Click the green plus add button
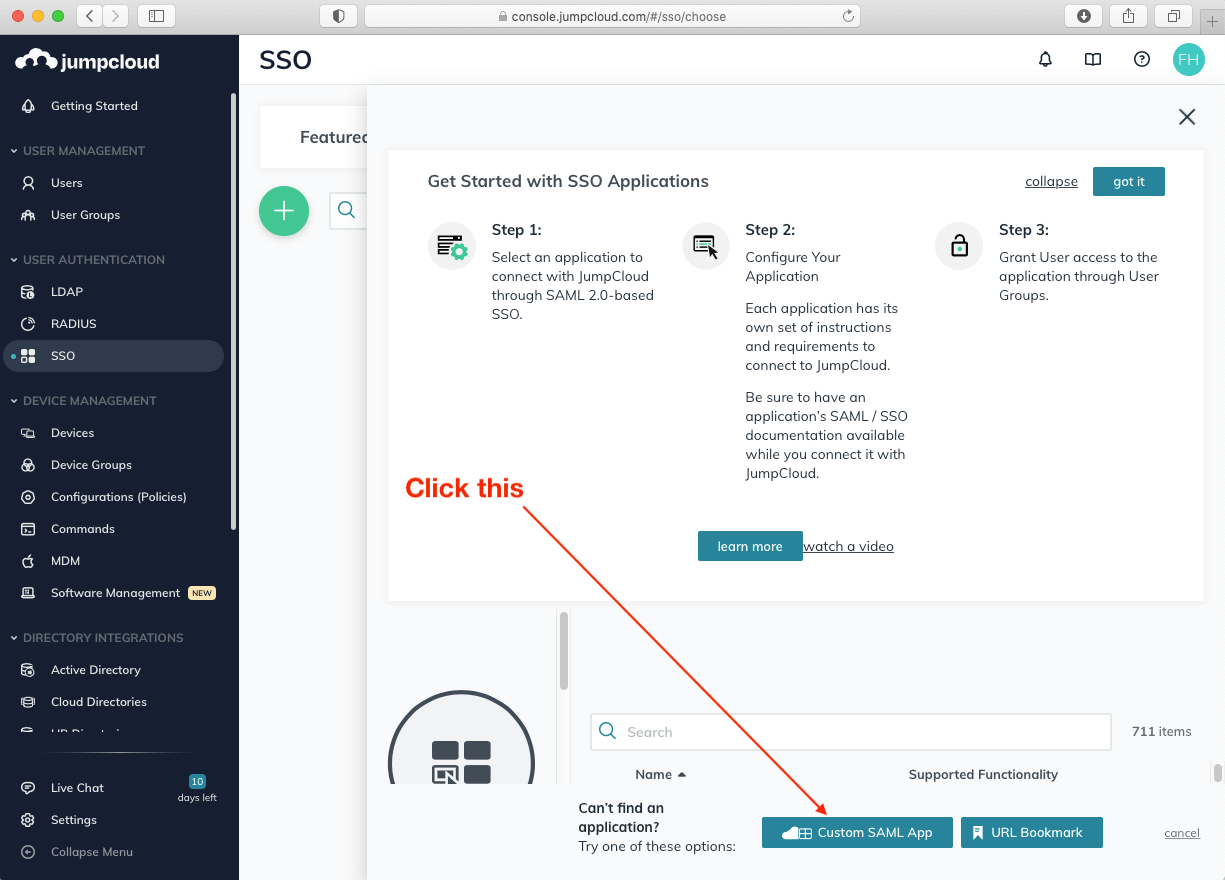 click(x=284, y=211)
